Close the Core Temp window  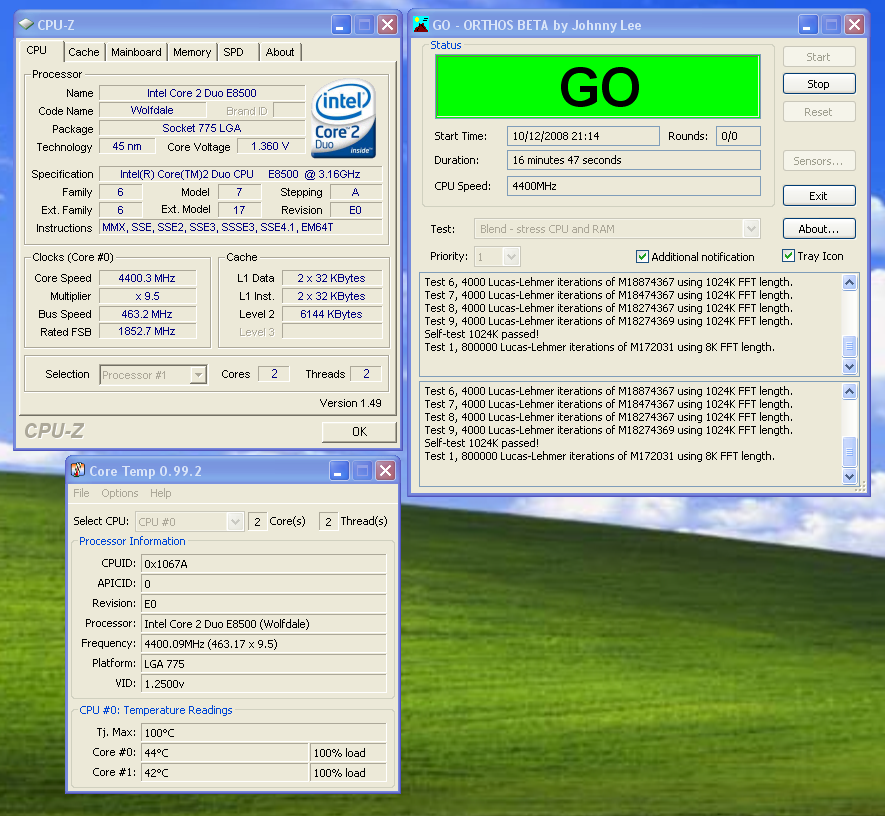386,471
